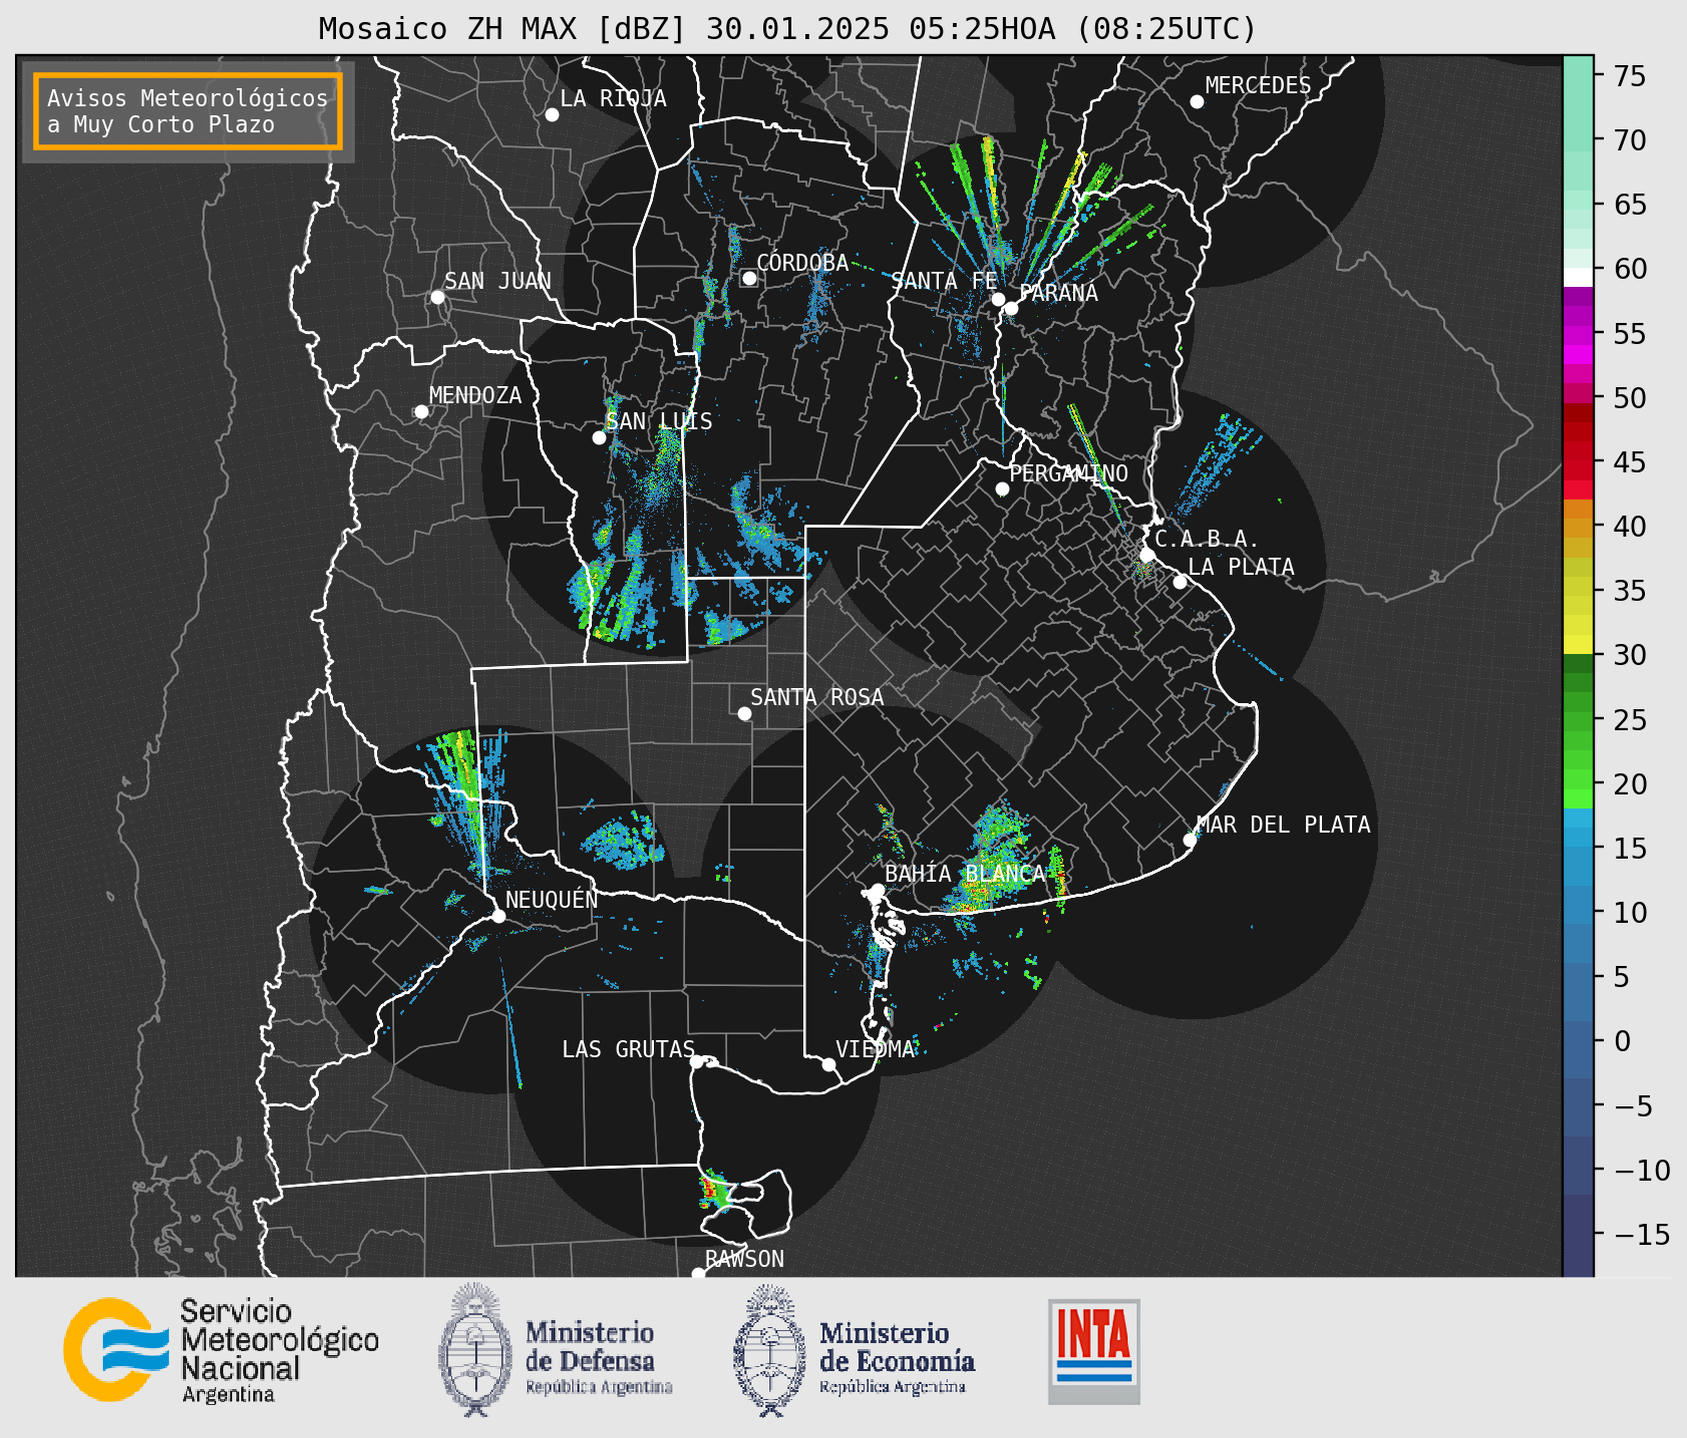Screen dimensions: 1687x1438
Task: Click the NEUQUÉN city marker dot
Action: 498,916
